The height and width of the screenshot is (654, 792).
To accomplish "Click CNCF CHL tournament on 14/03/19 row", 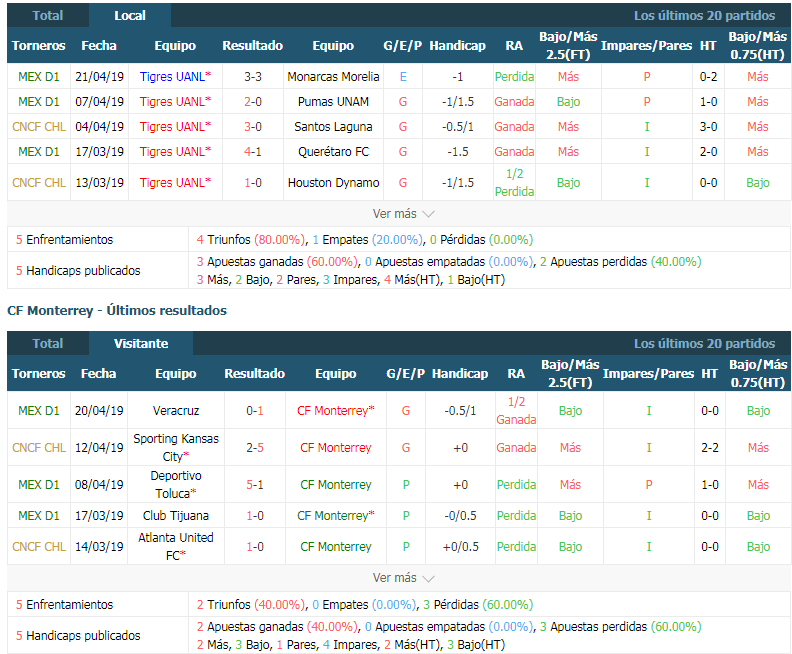I will [39, 546].
